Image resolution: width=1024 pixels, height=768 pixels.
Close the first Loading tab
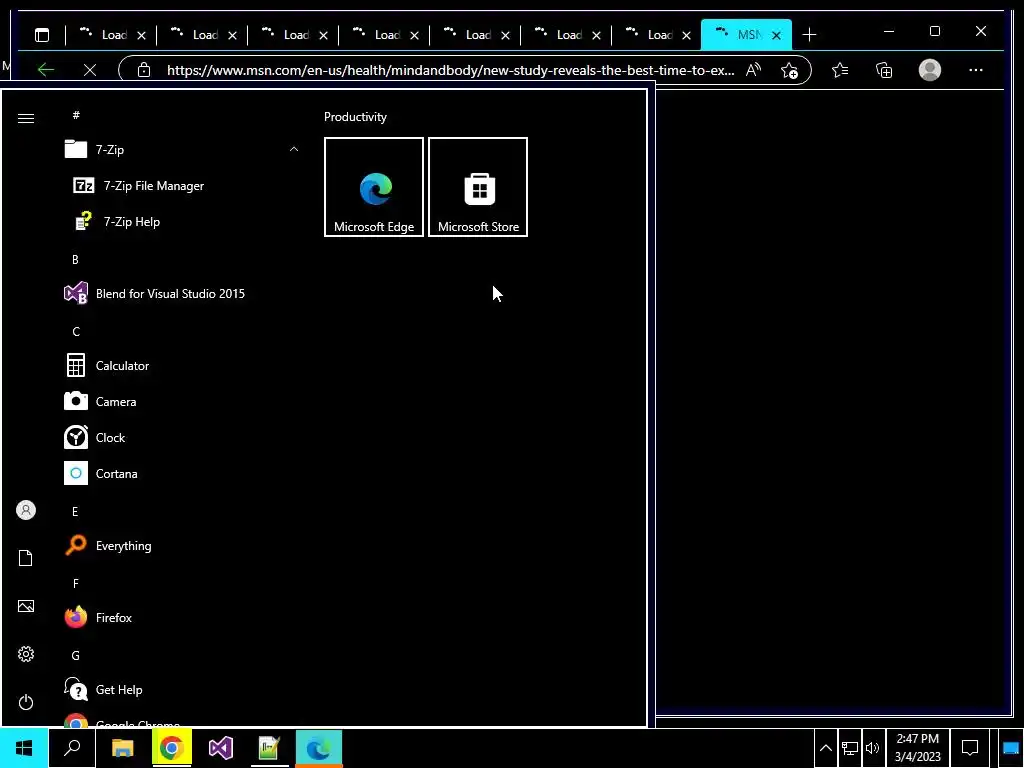tap(141, 35)
